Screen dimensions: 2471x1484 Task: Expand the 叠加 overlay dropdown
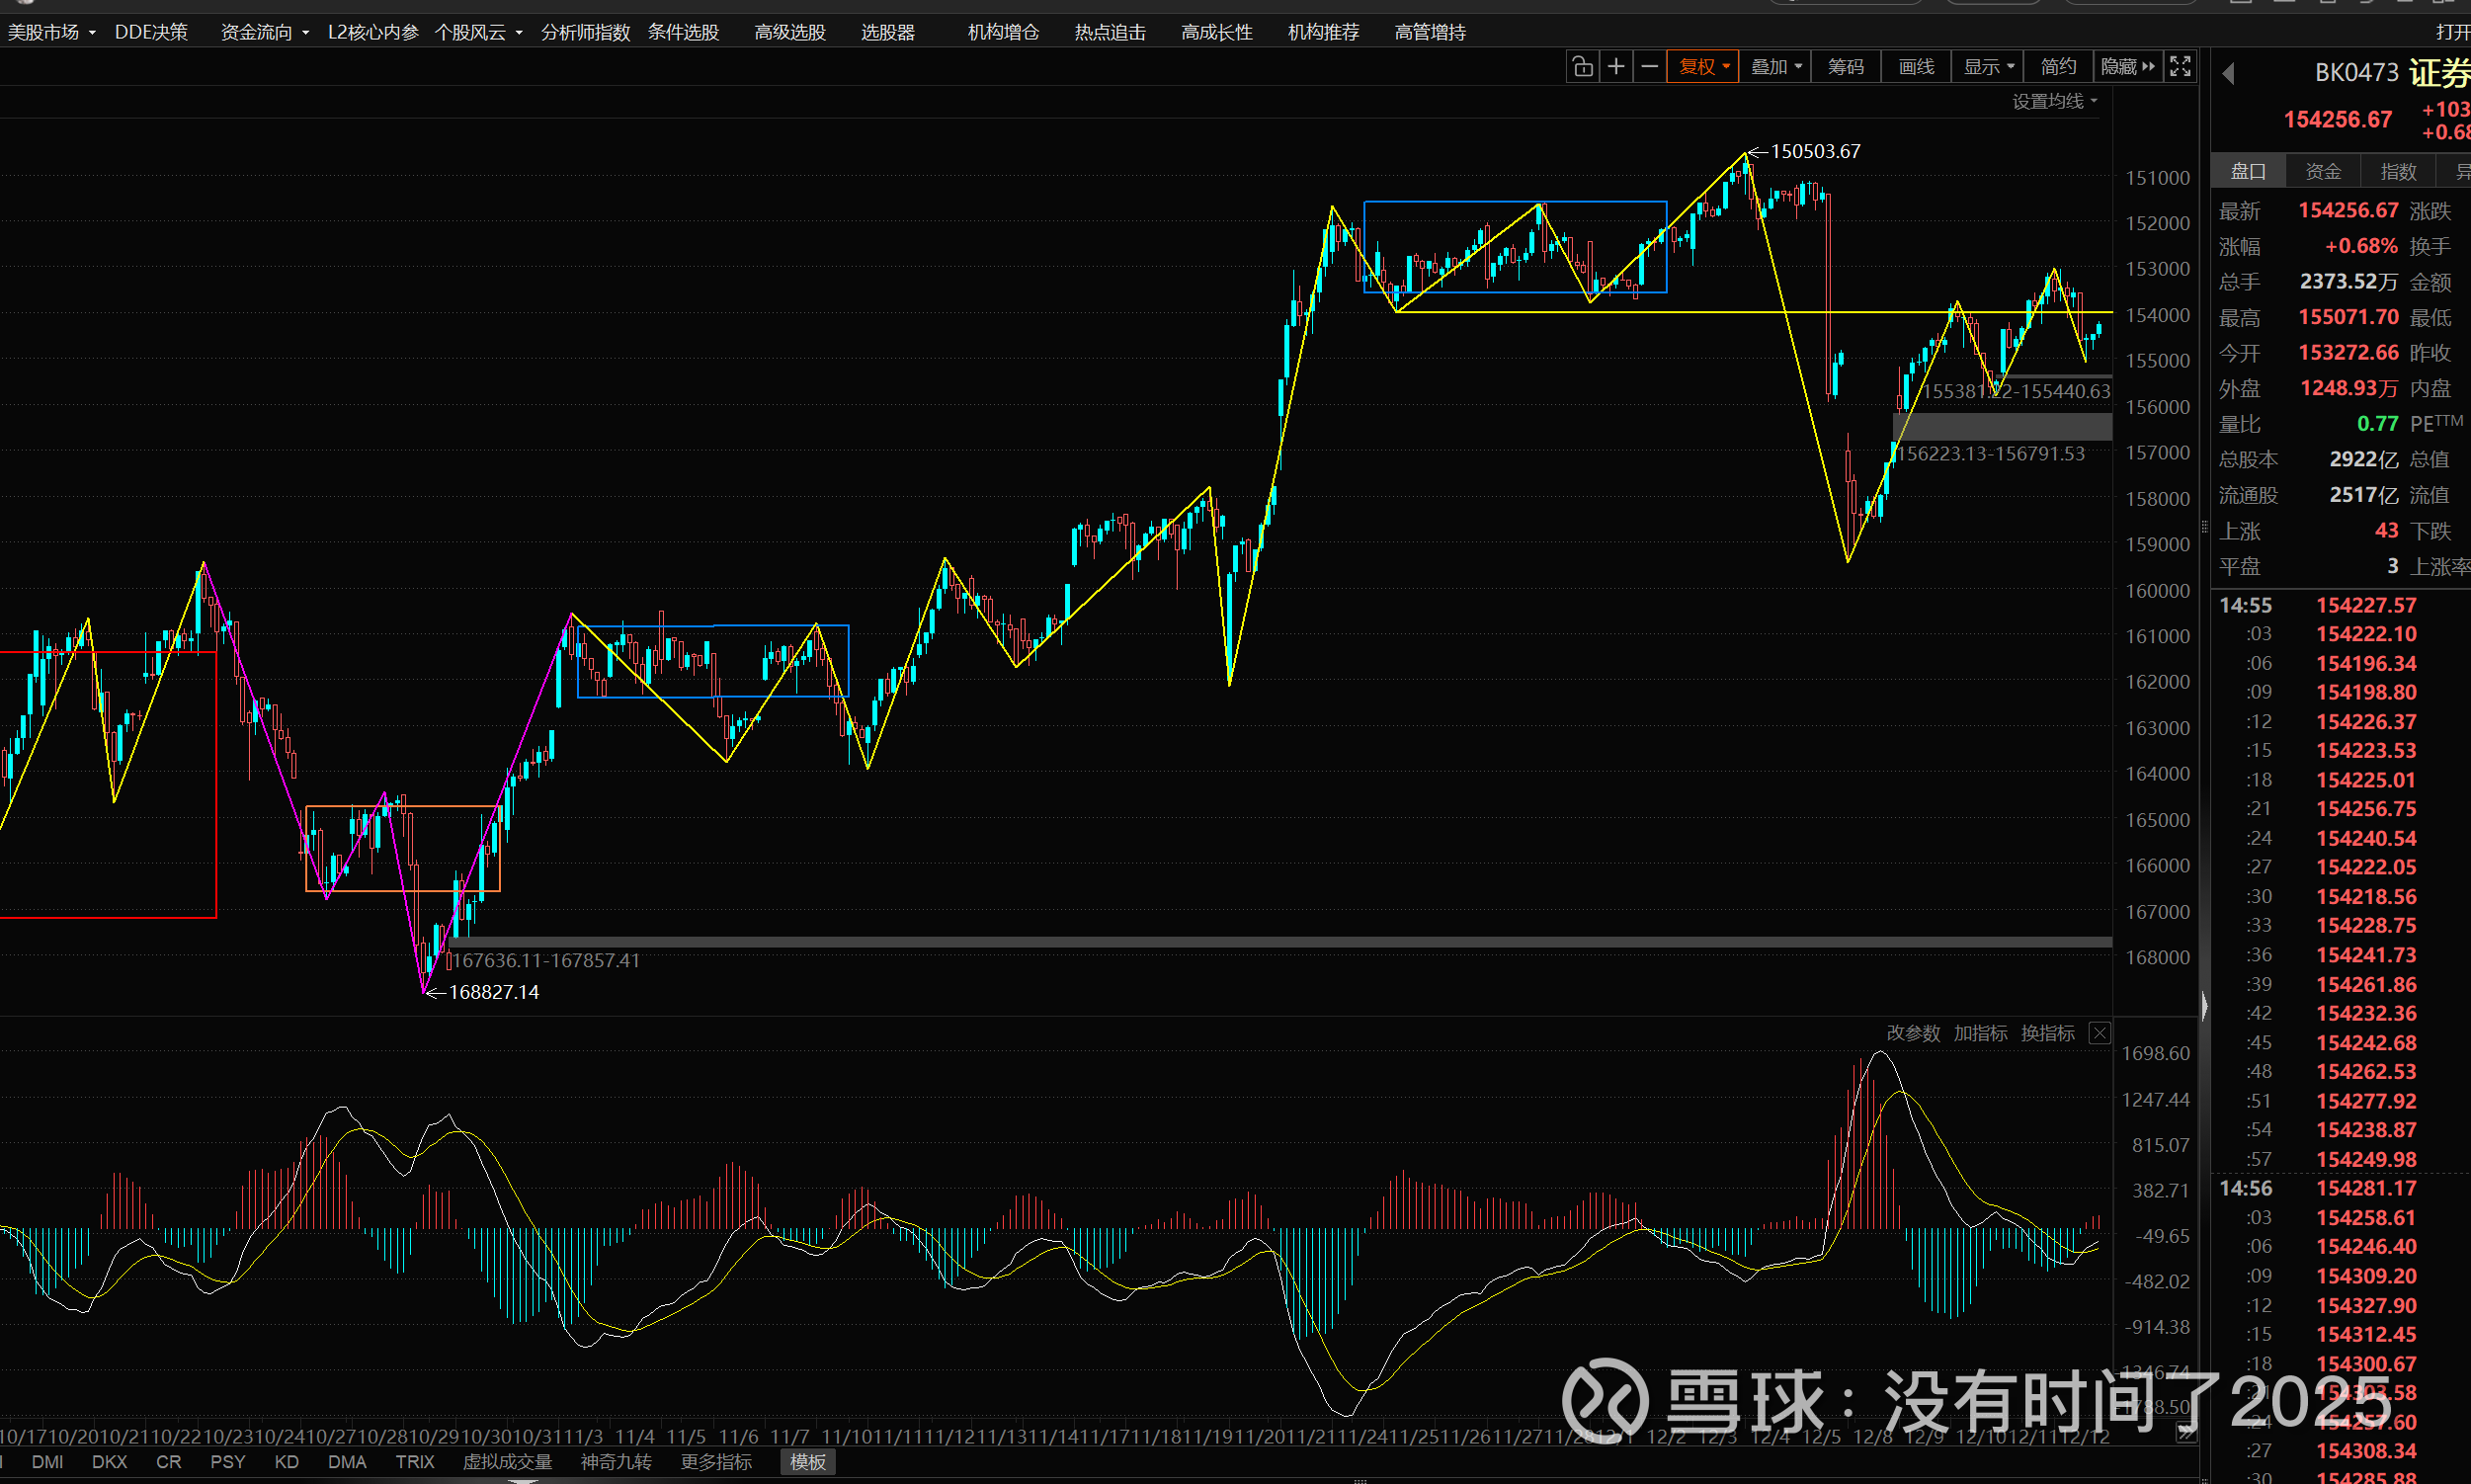point(1776,67)
